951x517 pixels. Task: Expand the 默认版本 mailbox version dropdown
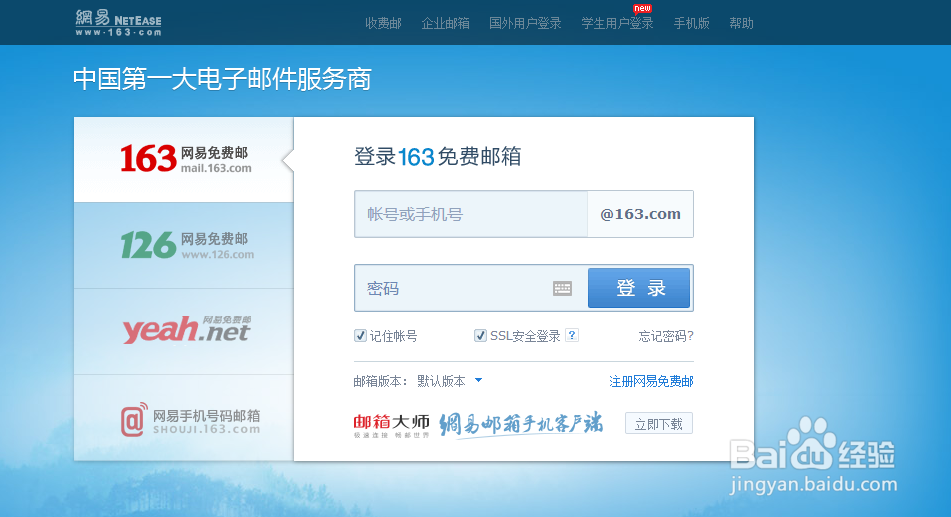coord(449,381)
